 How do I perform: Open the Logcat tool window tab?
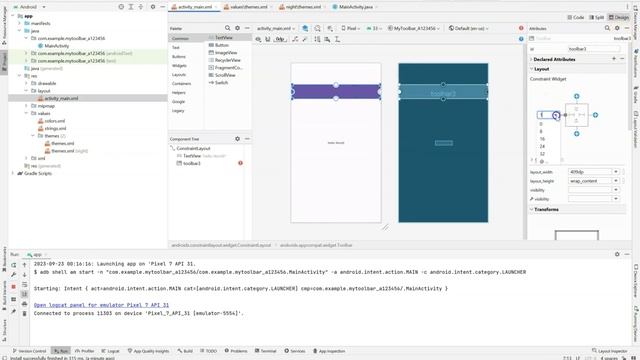point(110,351)
